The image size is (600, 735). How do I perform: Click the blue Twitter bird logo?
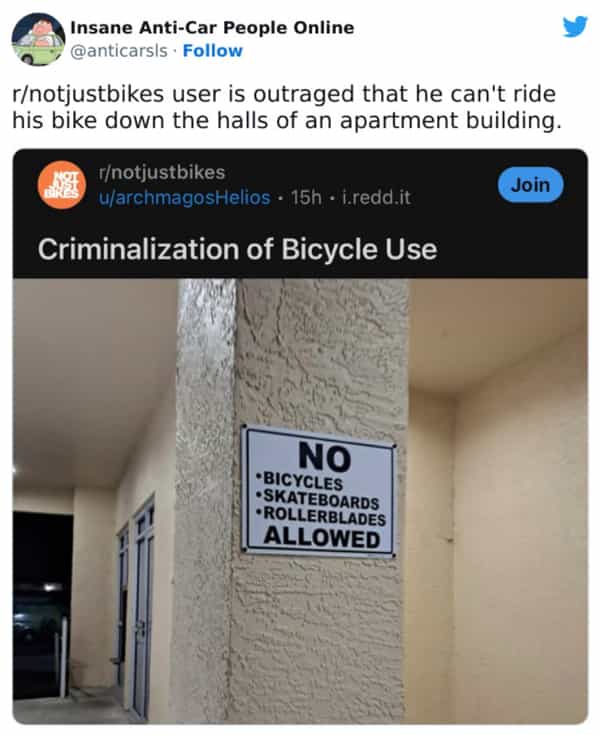[x=575, y=26]
